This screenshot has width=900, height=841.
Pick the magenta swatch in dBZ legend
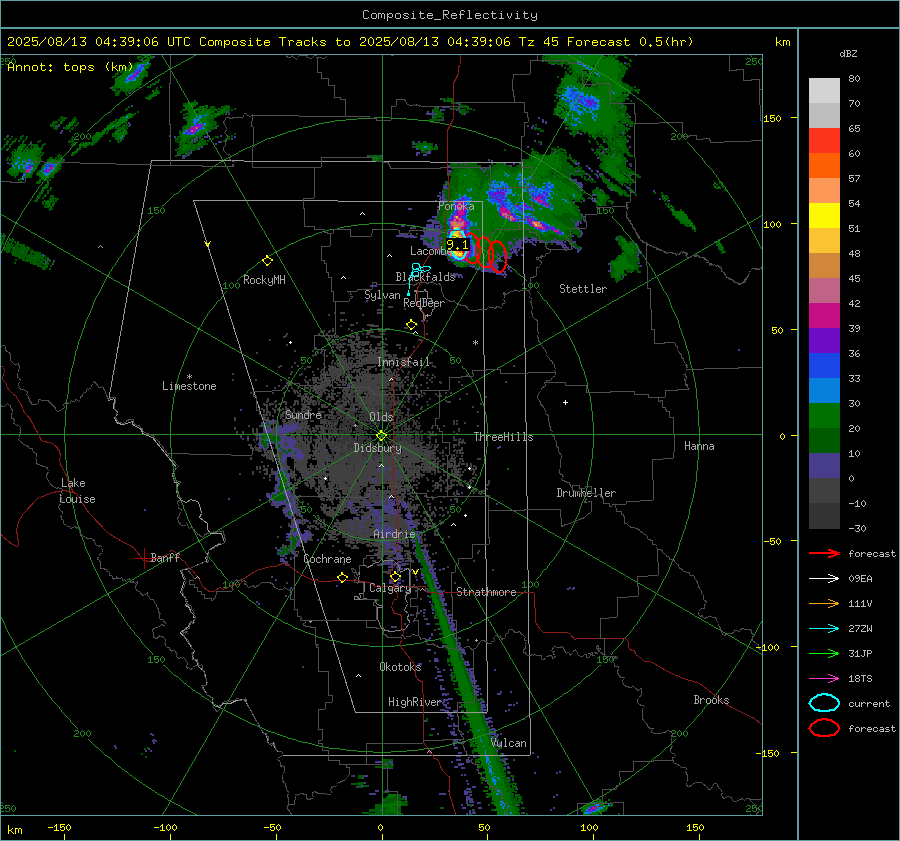pyautogui.click(x=824, y=316)
